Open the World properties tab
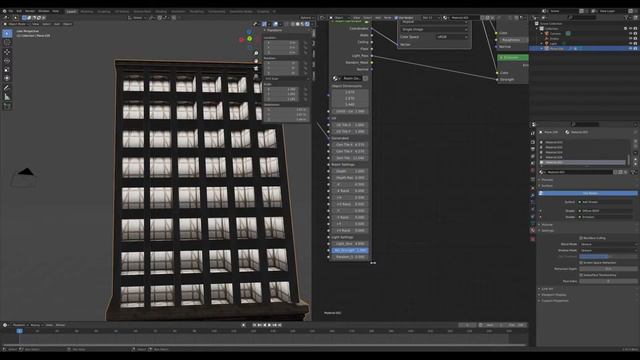640x360 pixels. point(533,170)
